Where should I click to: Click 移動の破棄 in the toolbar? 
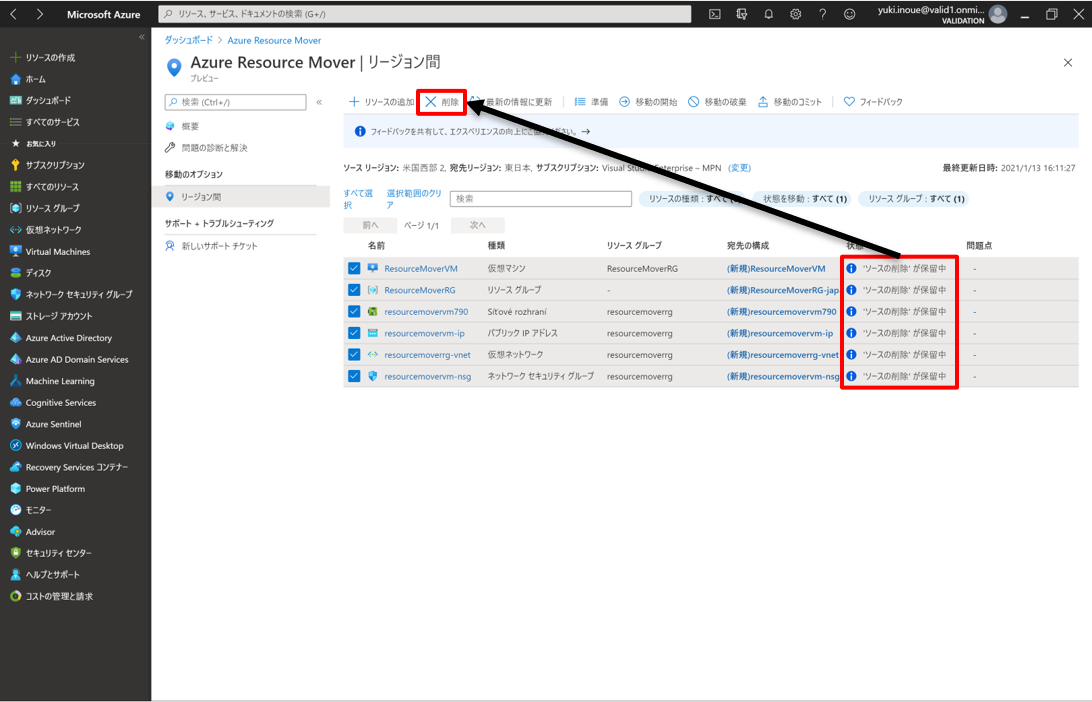[717, 102]
